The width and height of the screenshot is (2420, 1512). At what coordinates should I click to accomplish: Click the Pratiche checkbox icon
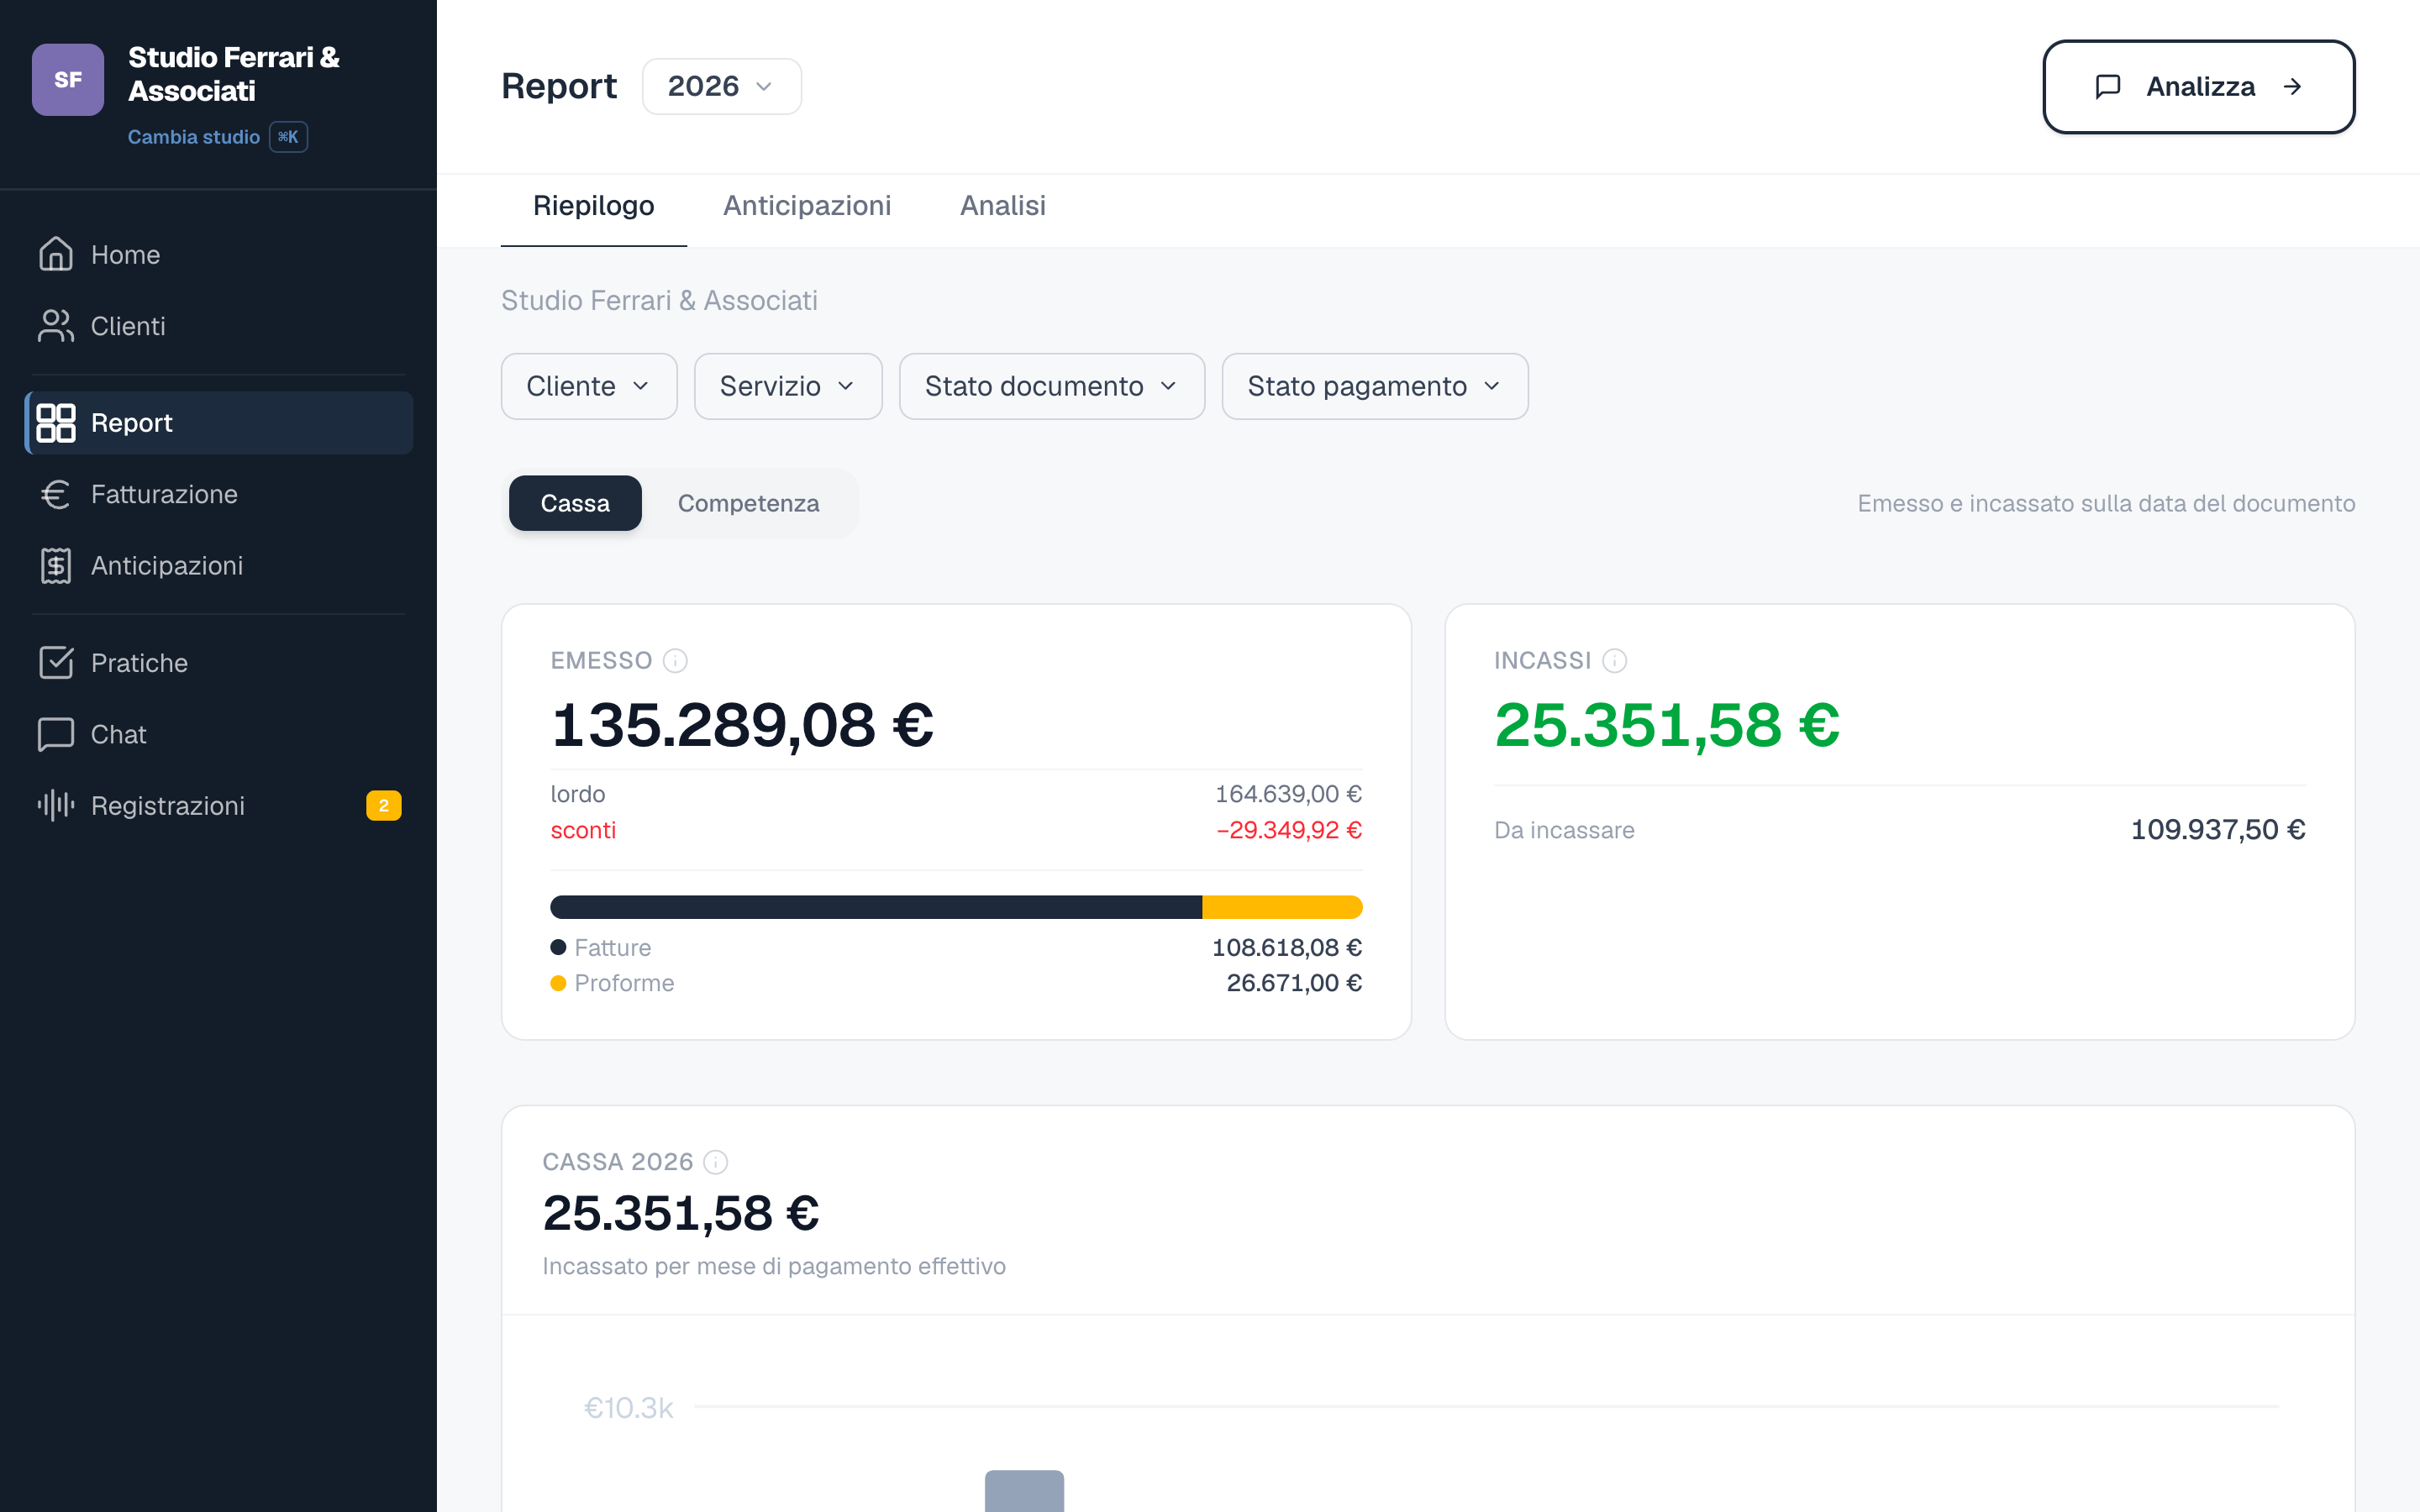click(56, 662)
